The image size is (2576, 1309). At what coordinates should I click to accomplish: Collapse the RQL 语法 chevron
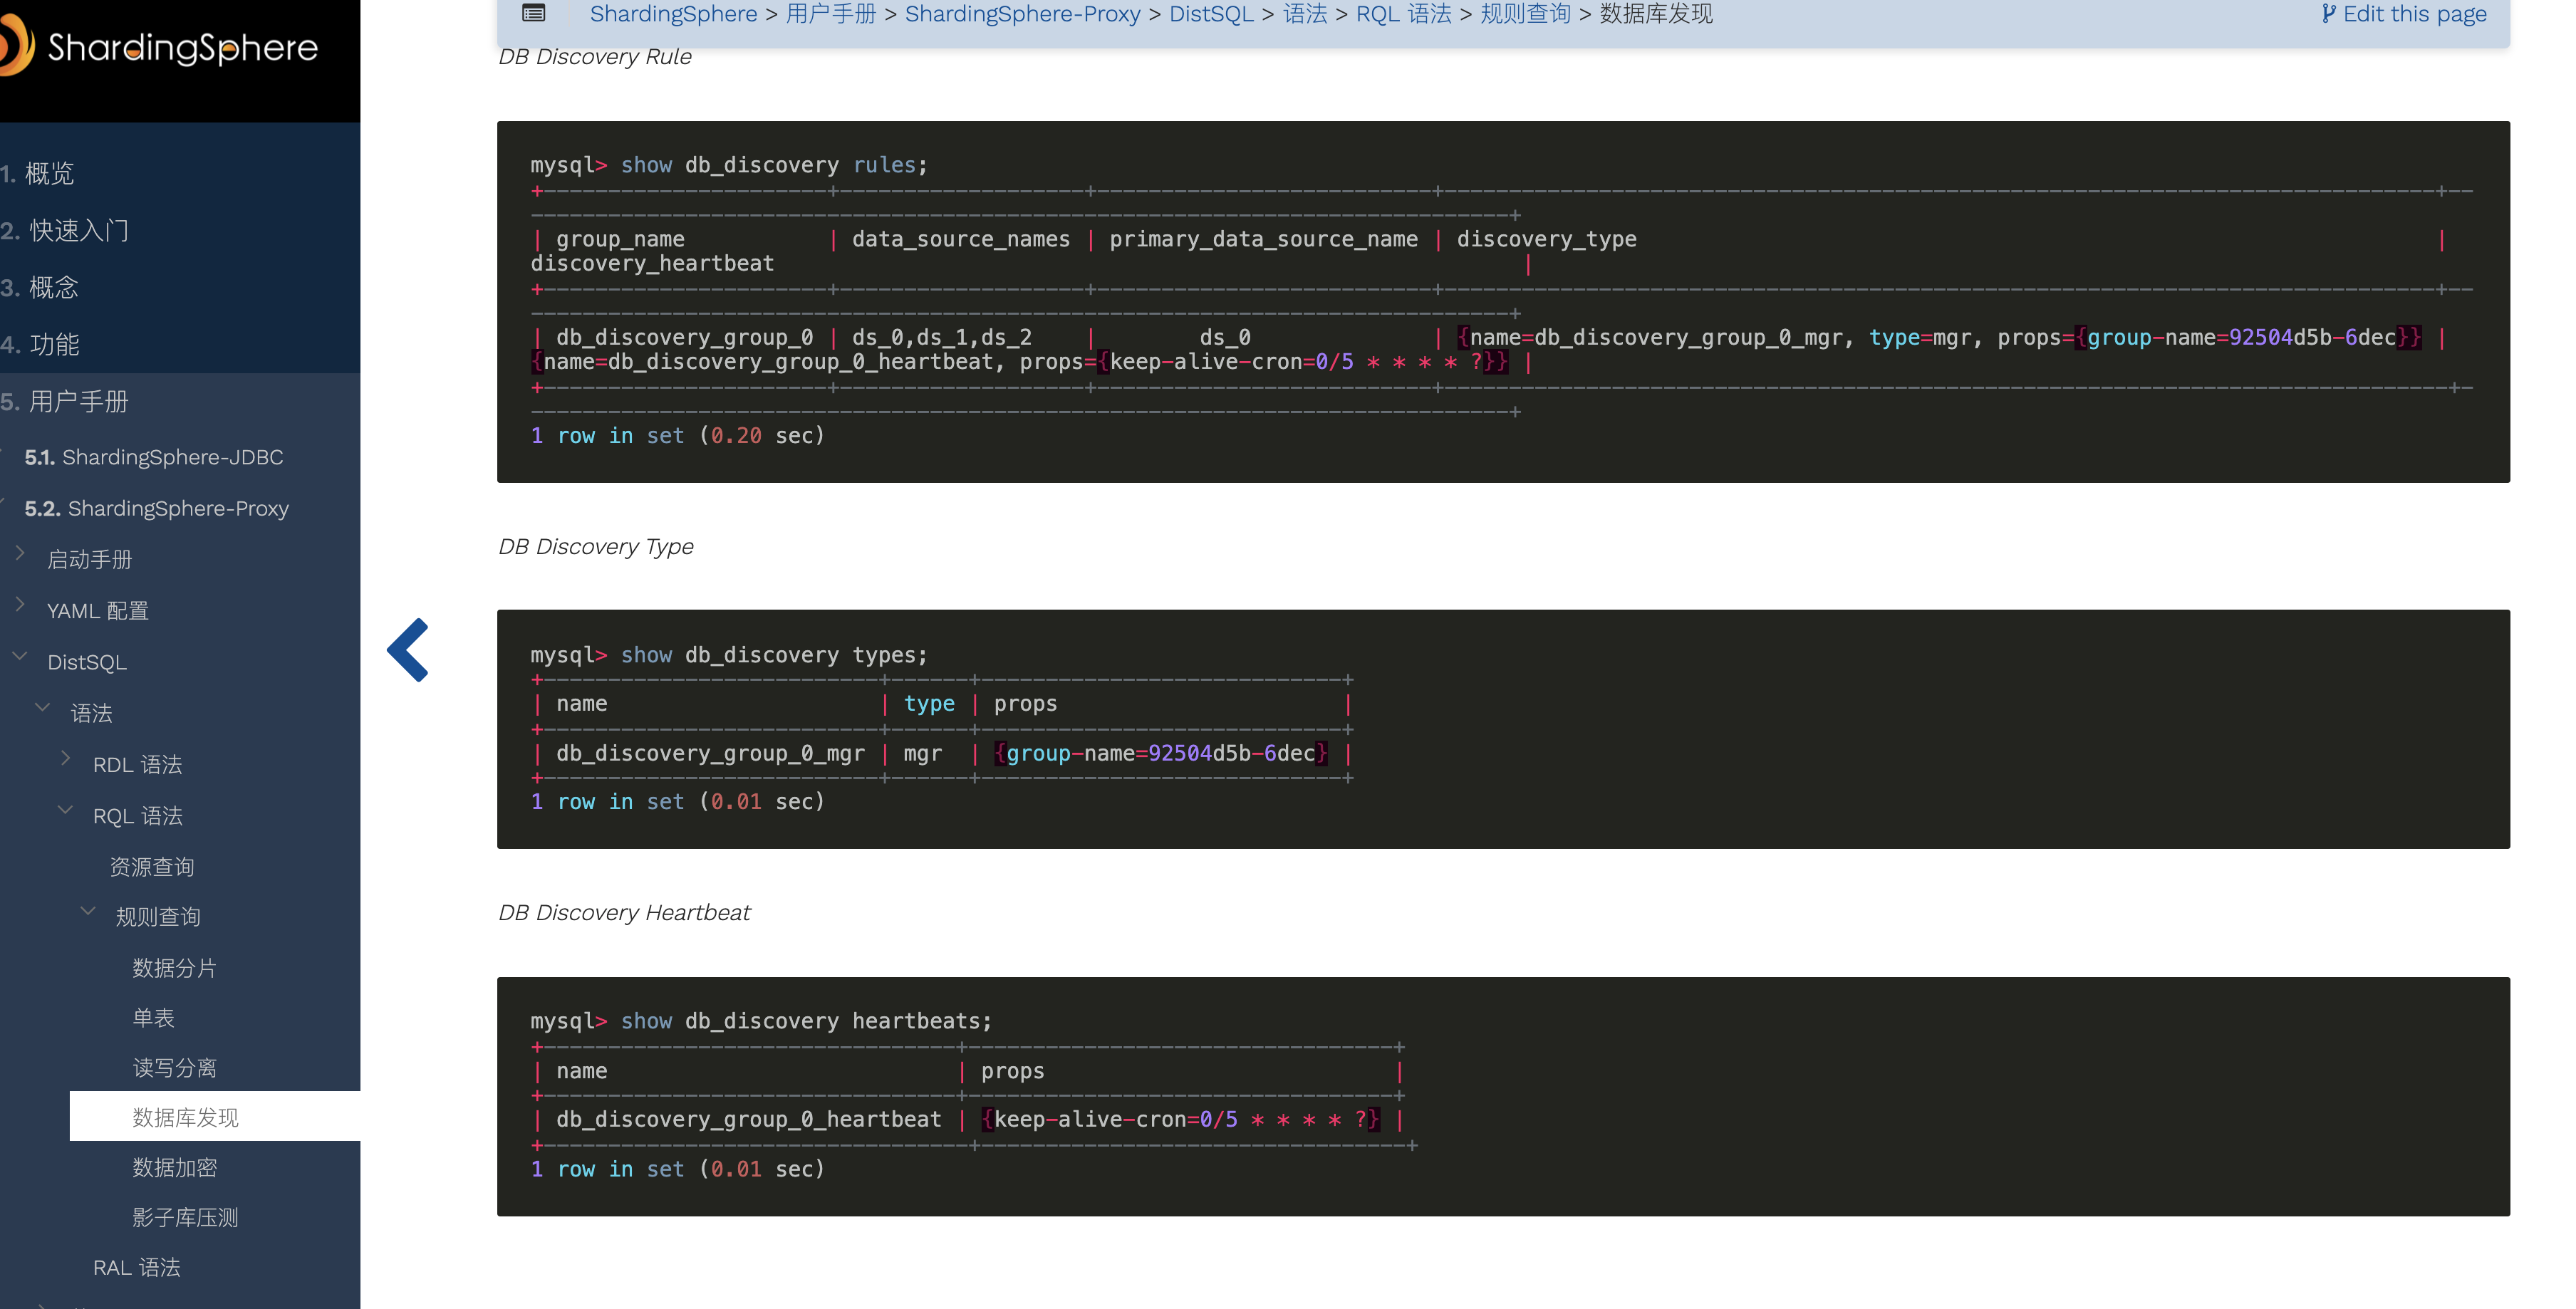[x=66, y=809]
